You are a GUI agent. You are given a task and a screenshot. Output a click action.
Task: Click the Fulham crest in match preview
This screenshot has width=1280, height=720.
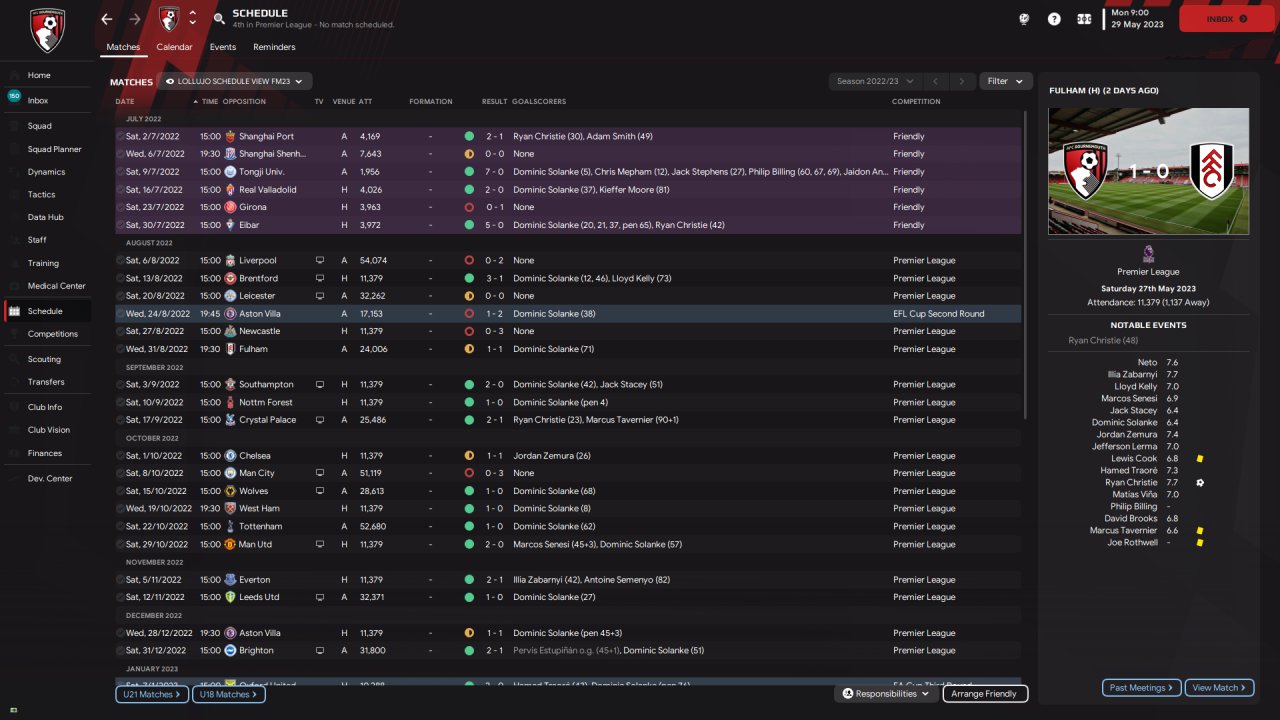click(x=1211, y=171)
